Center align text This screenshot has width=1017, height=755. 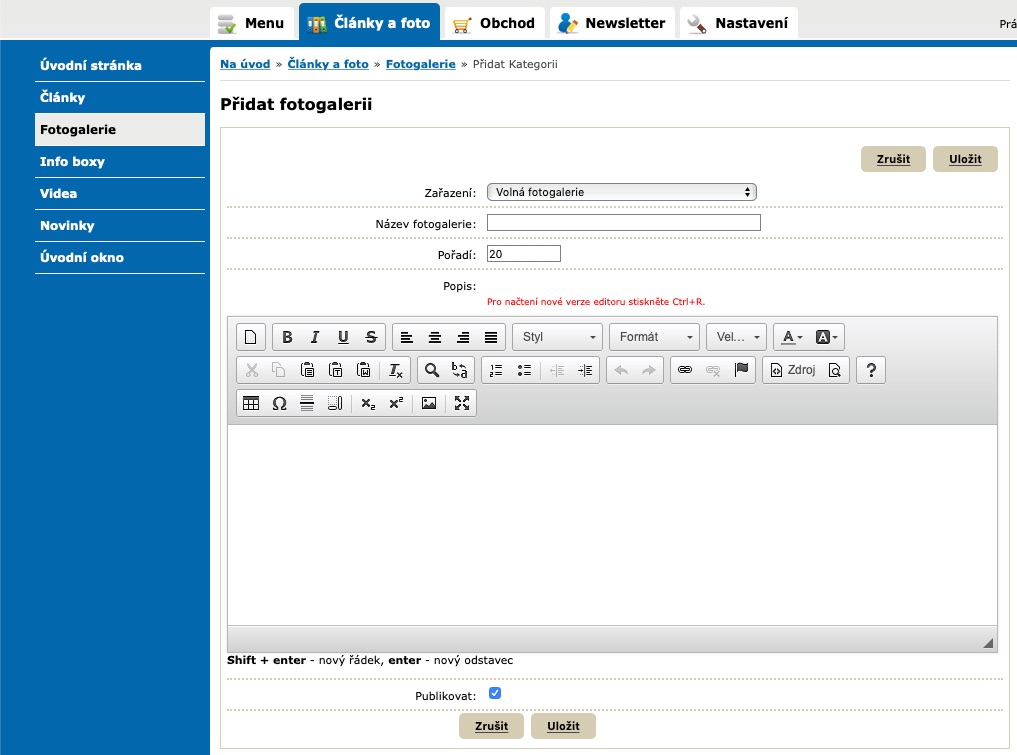click(x=435, y=337)
